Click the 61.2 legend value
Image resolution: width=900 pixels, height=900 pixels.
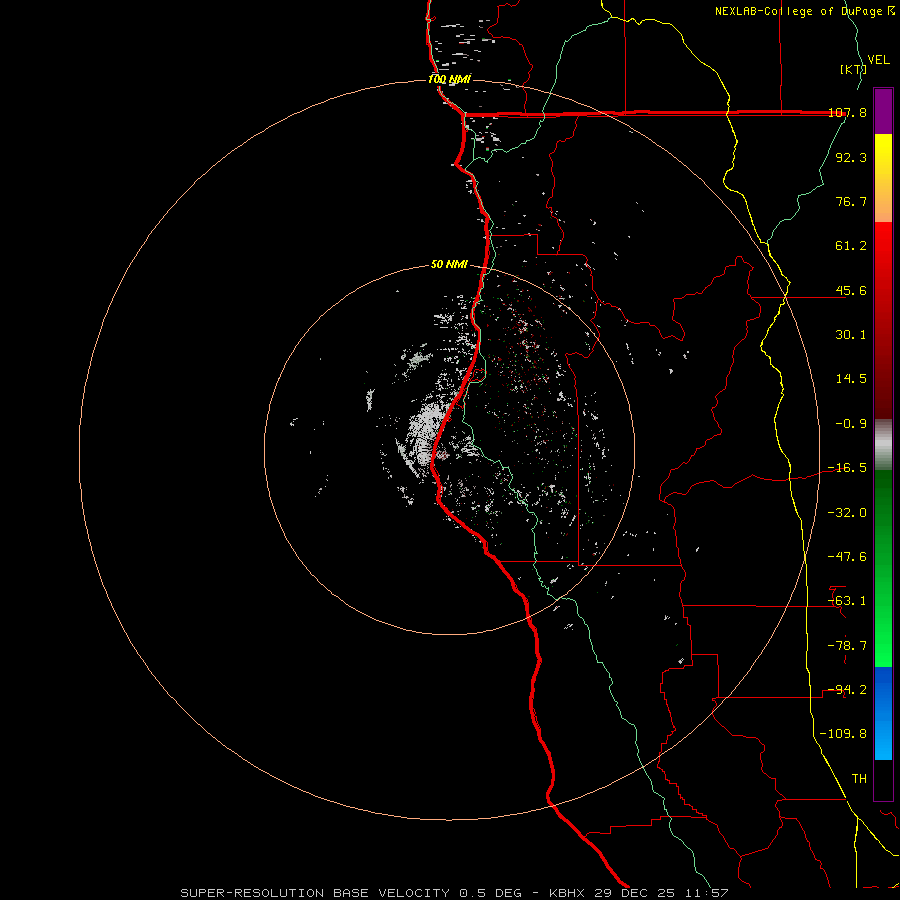click(x=851, y=246)
